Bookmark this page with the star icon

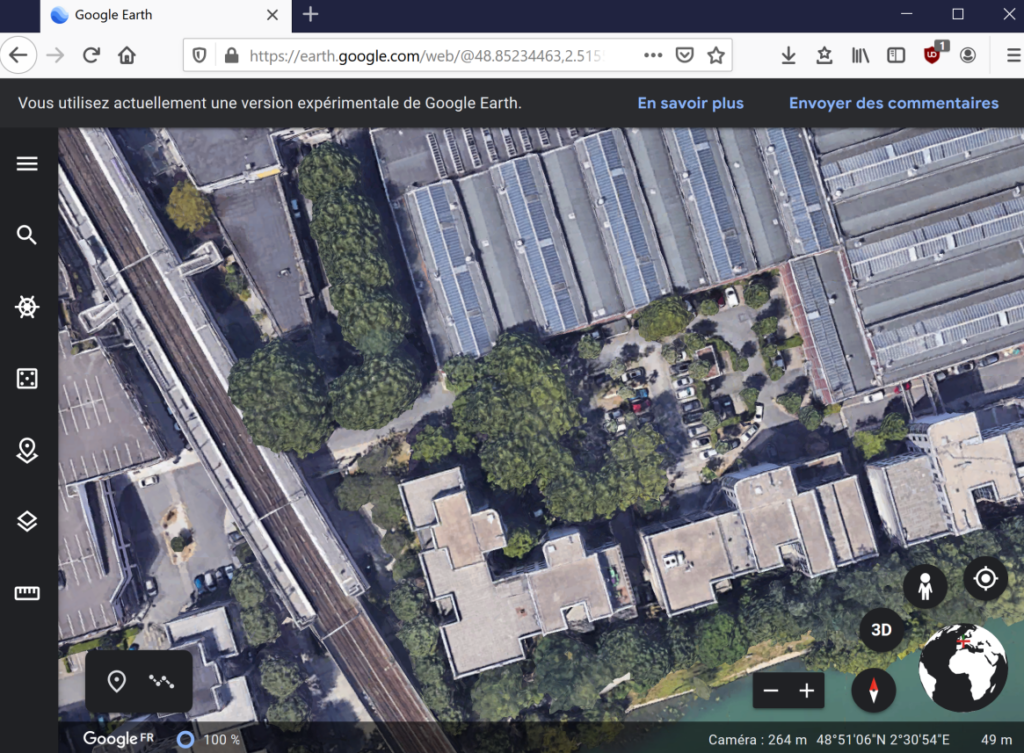[716, 55]
